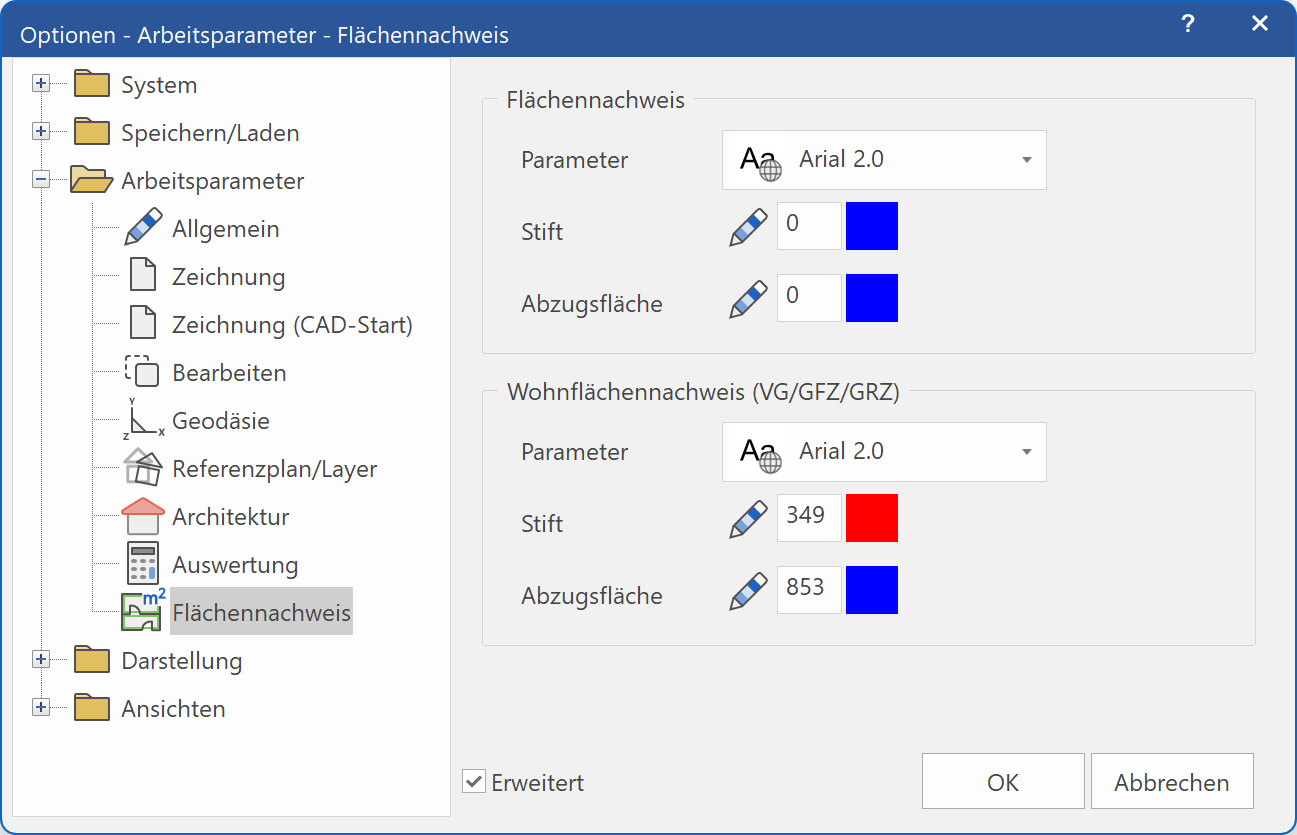Uncheck the Erweitert checkbox
This screenshot has height=835, width=1297.
(473, 782)
